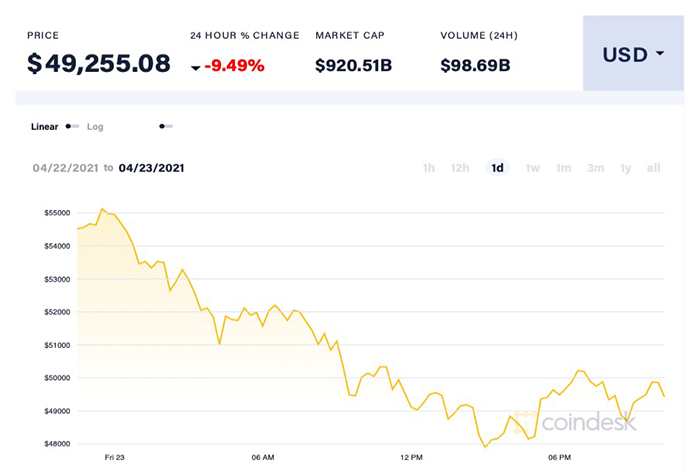This screenshot has height=473, width=700.
Task: Click the chart peak near $55000
Action: (x=102, y=209)
